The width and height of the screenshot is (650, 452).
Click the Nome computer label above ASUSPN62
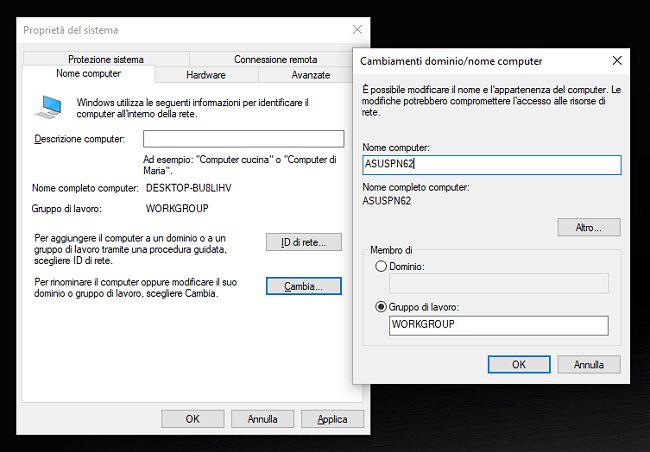[x=396, y=147]
